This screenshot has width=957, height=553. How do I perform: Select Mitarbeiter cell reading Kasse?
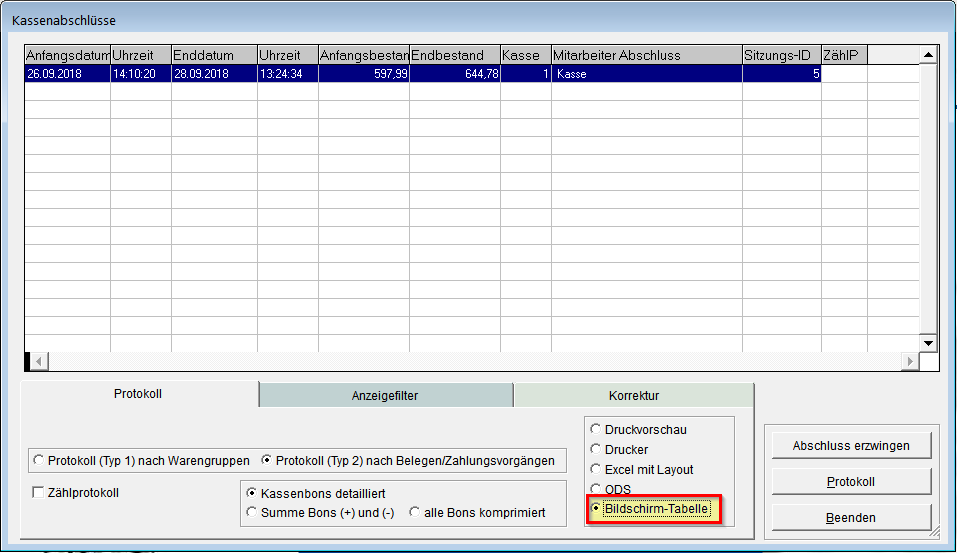click(647, 74)
